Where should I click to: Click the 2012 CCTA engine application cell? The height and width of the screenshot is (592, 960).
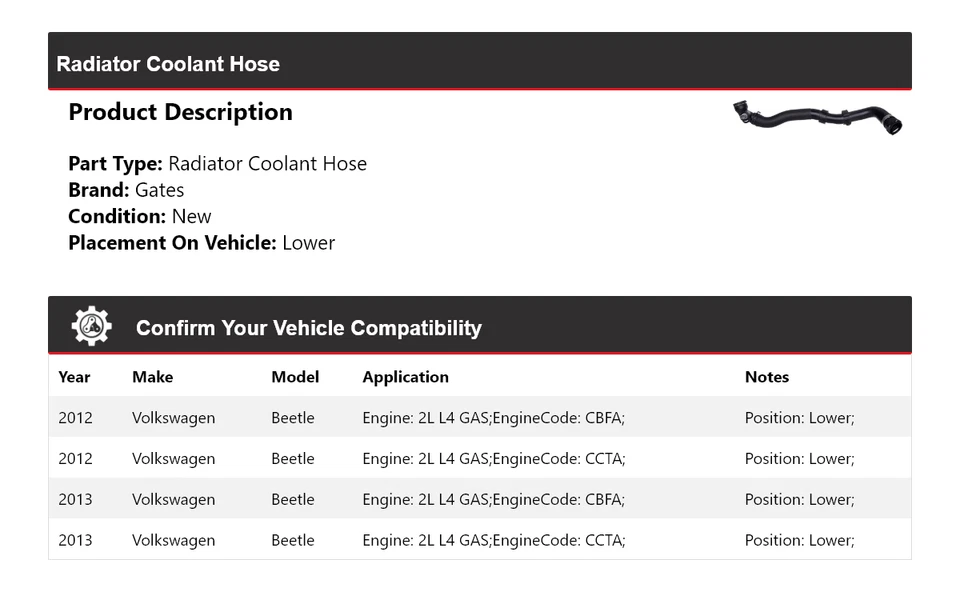click(493, 459)
